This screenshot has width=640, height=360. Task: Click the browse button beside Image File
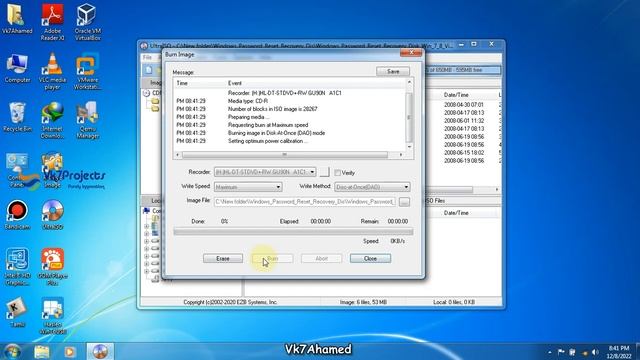[404, 202]
